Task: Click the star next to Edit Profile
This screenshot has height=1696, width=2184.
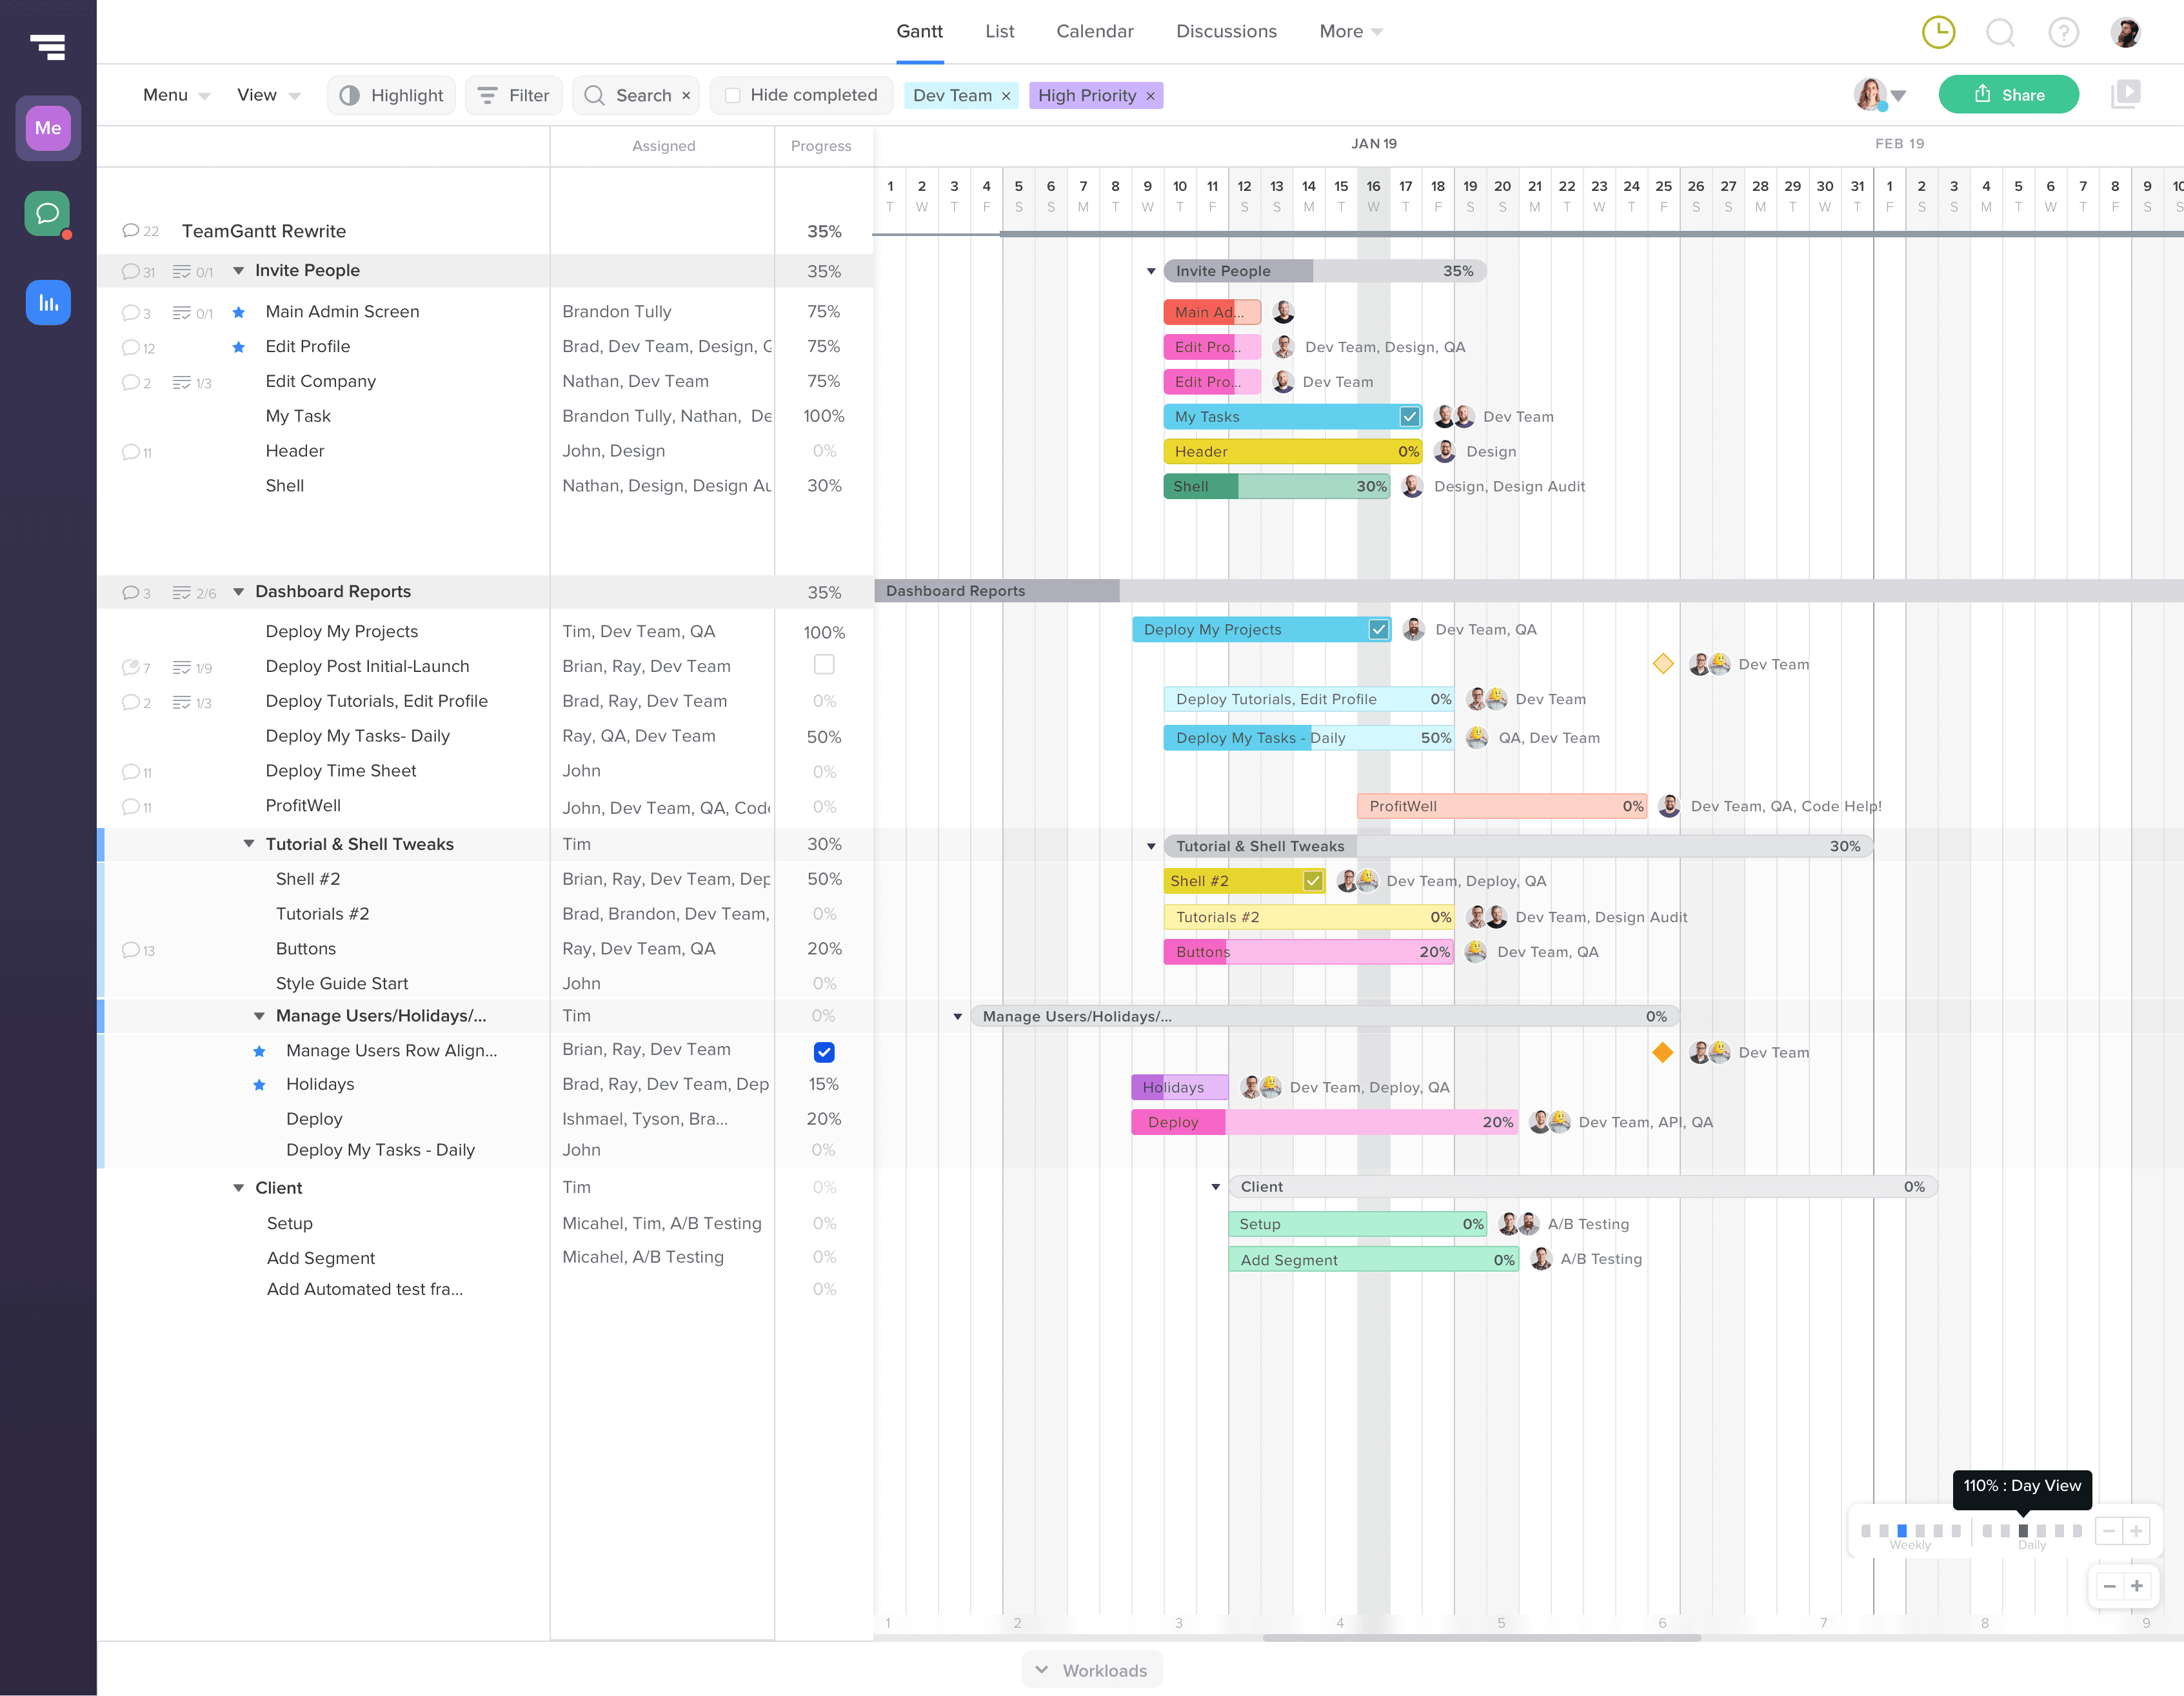Action: tap(238, 347)
